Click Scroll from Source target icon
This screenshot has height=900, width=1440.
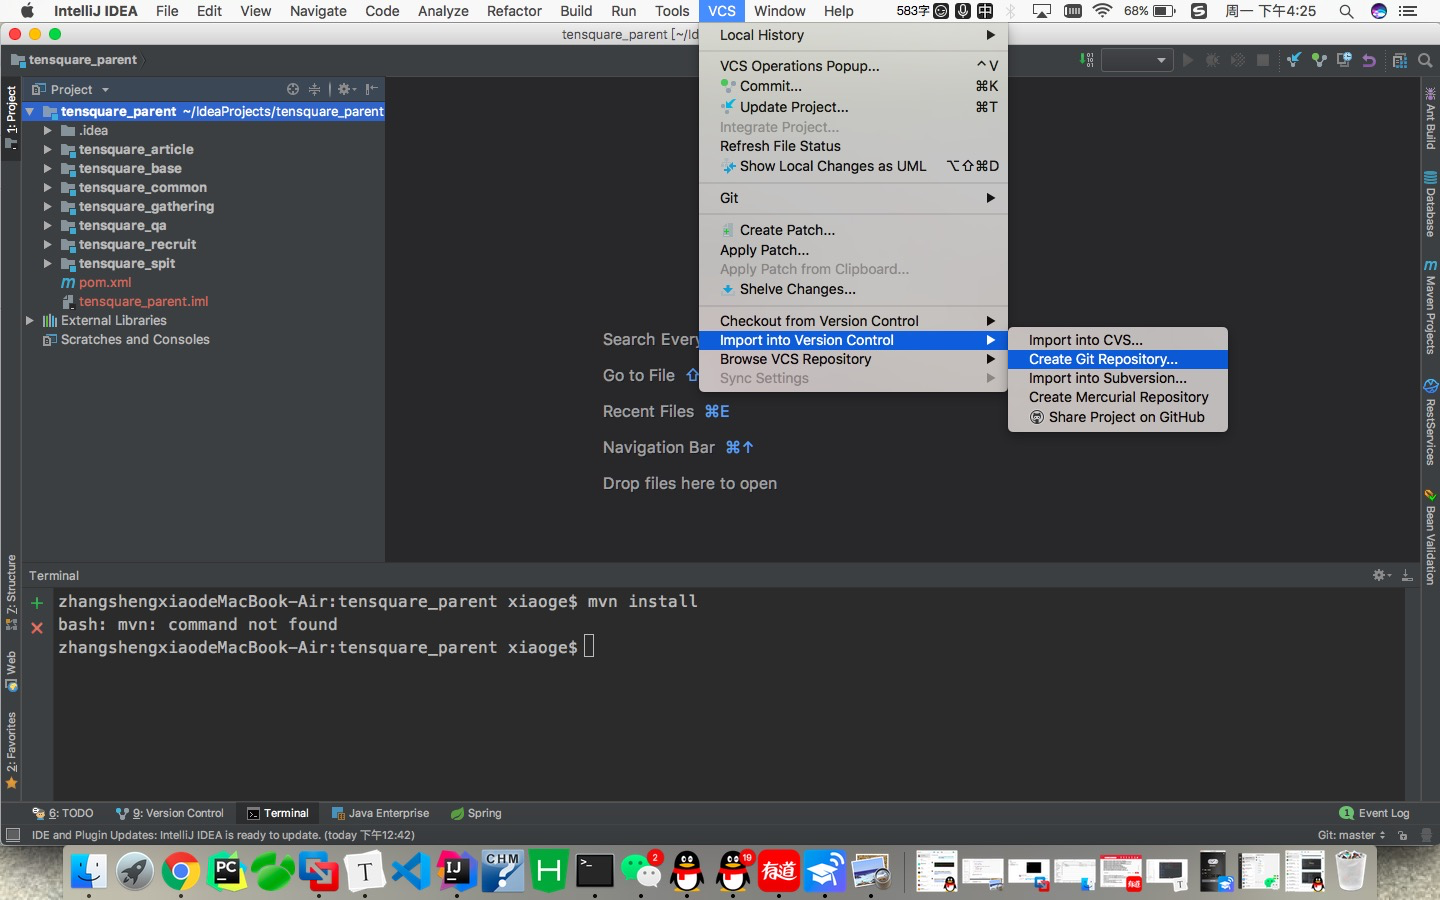click(x=293, y=89)
